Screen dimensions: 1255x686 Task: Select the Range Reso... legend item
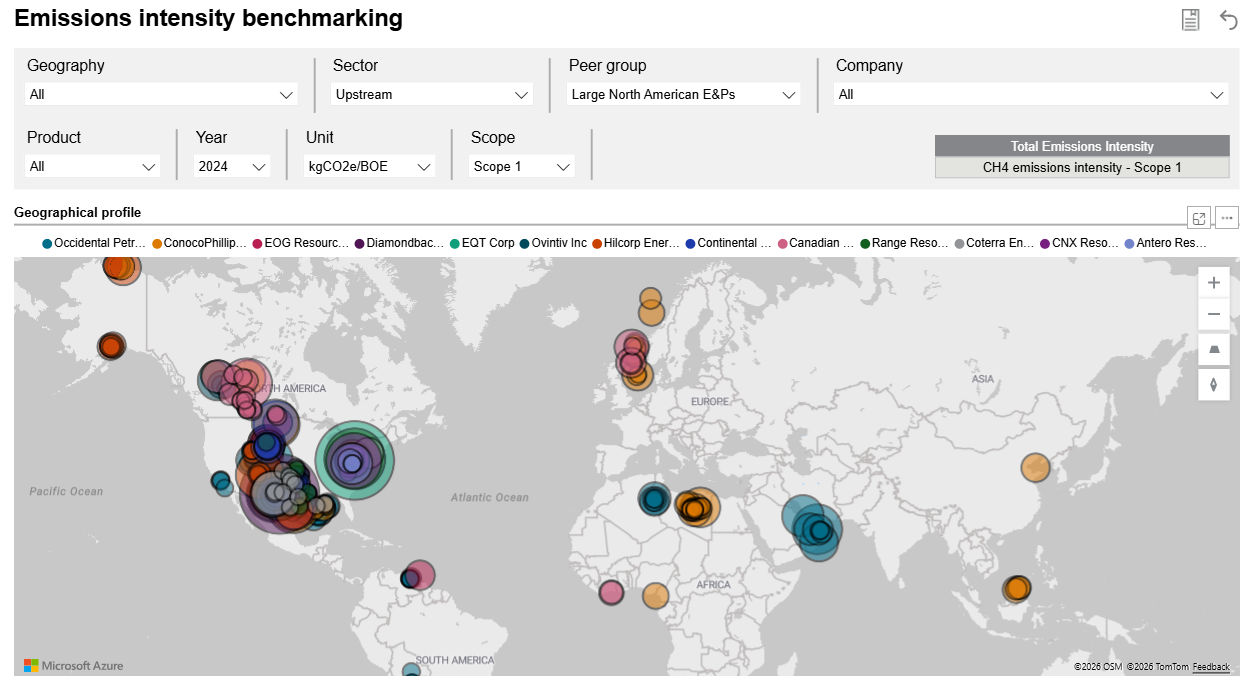coord(904,243)
